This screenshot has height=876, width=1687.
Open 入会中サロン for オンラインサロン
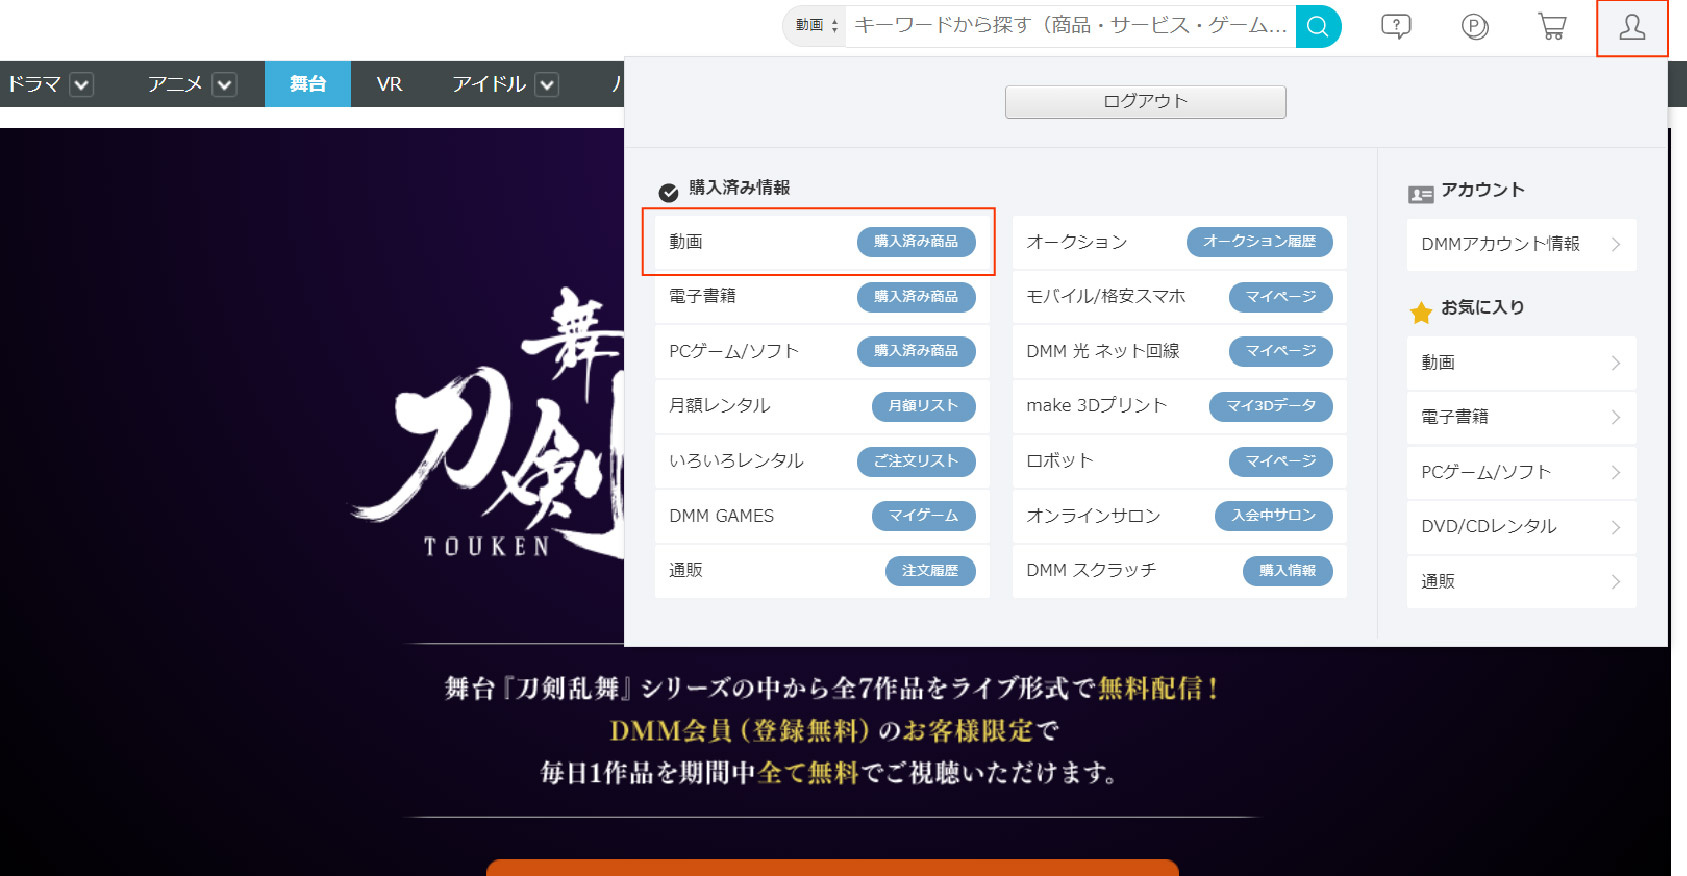coord(1274,516)
